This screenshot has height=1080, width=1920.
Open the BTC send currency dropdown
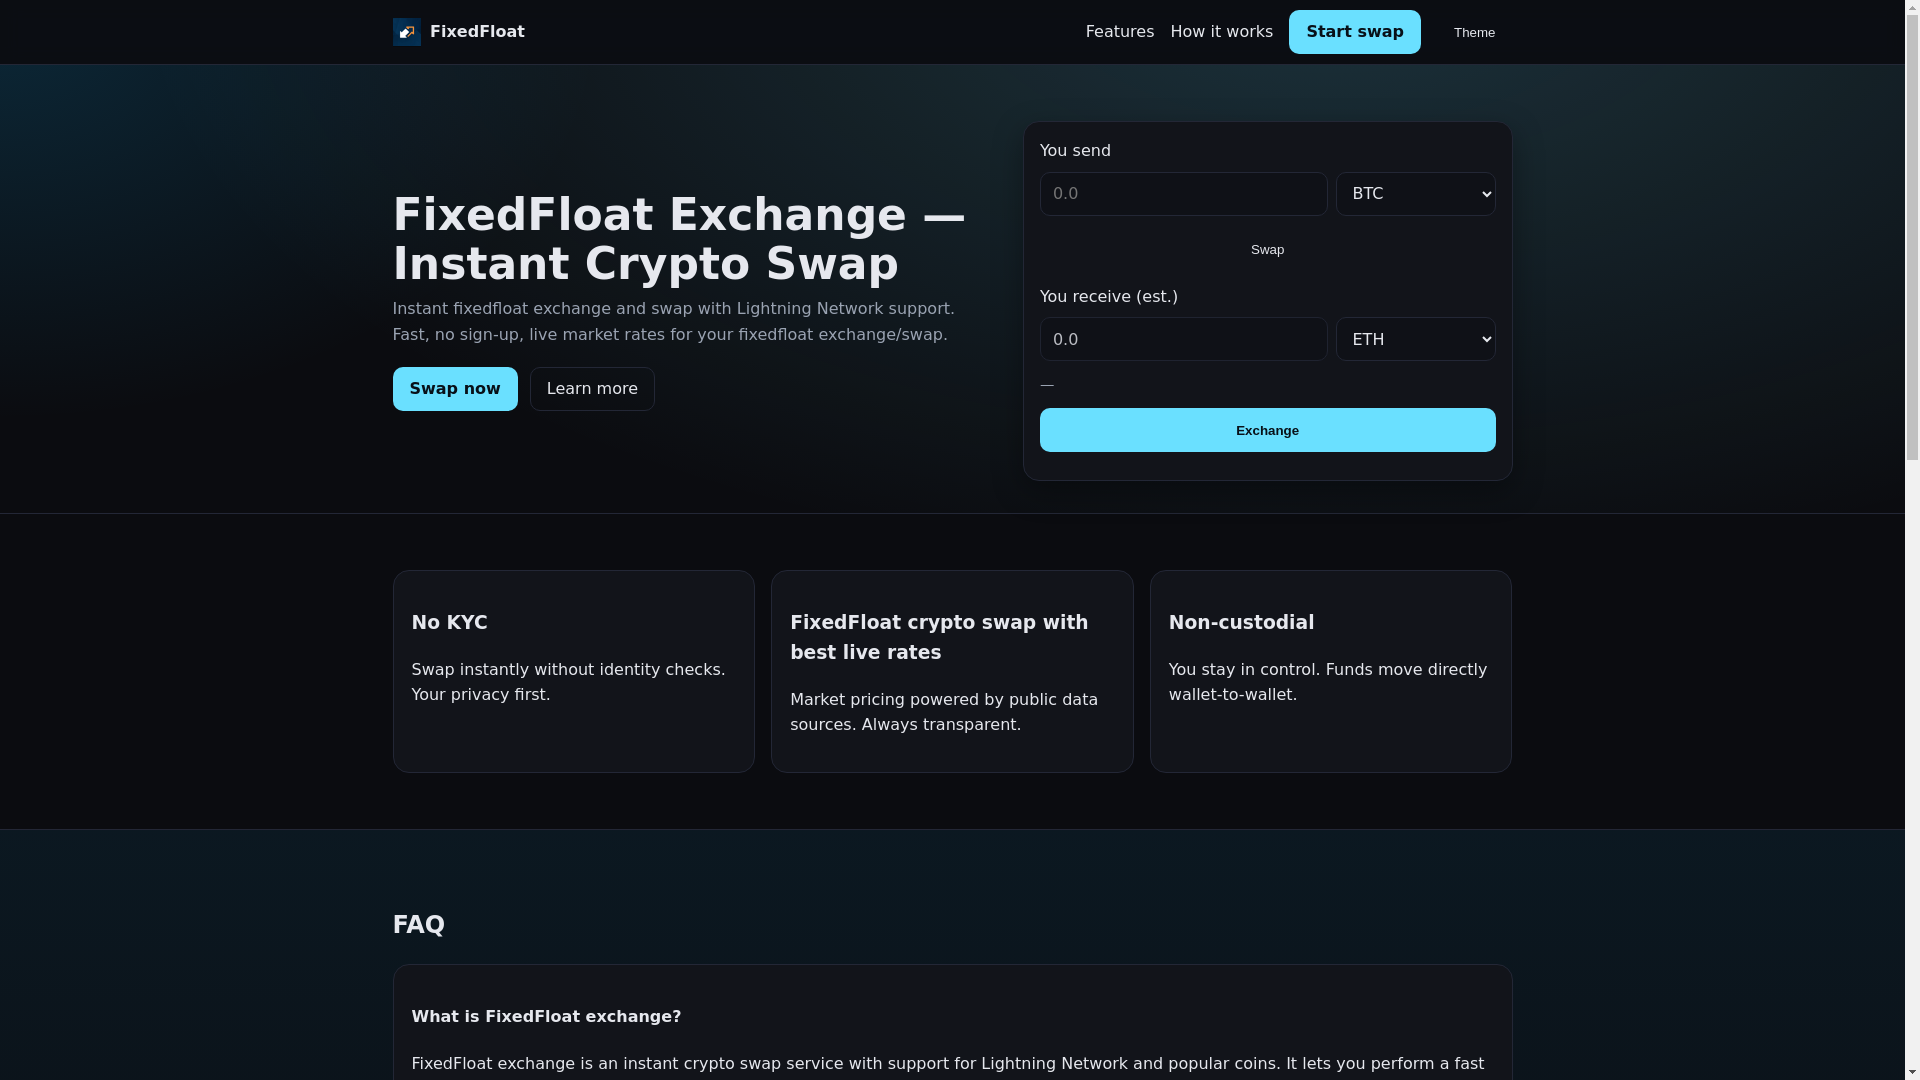[x=1415, y=194]
